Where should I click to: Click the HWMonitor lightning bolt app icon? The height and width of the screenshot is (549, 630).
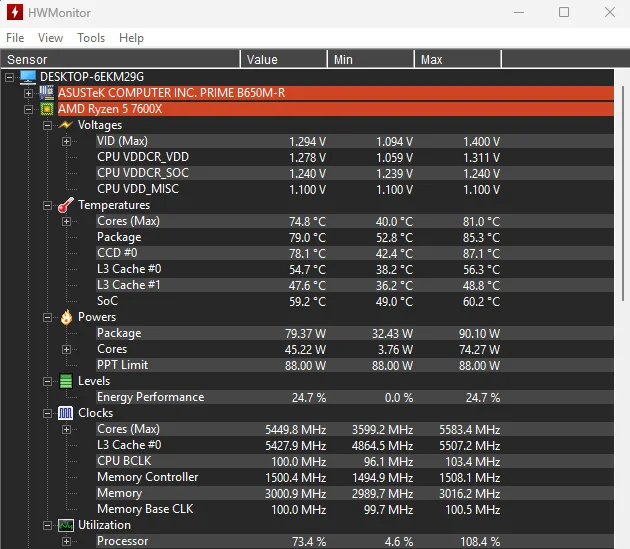click(15, 12)
